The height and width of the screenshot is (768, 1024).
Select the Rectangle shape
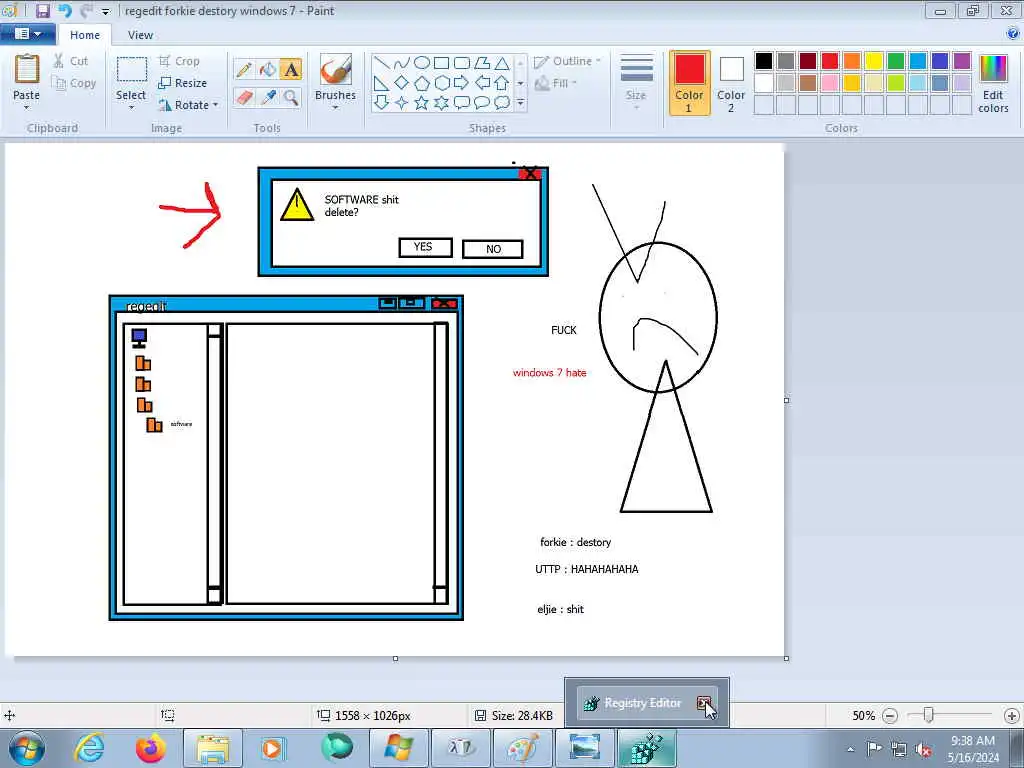click(x=441, y=63)
